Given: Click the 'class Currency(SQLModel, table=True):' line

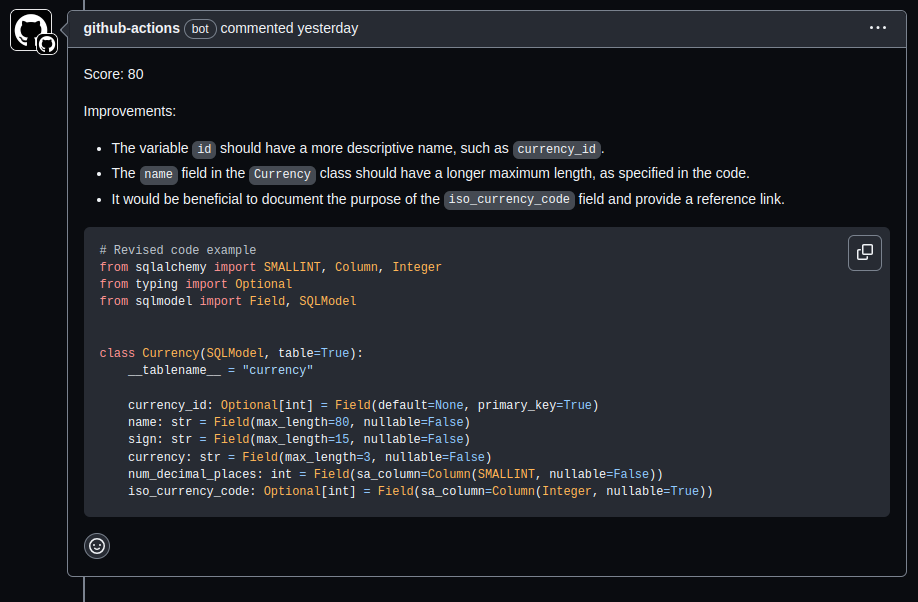Looking at the screenshot, I should (x=231, y=353).
